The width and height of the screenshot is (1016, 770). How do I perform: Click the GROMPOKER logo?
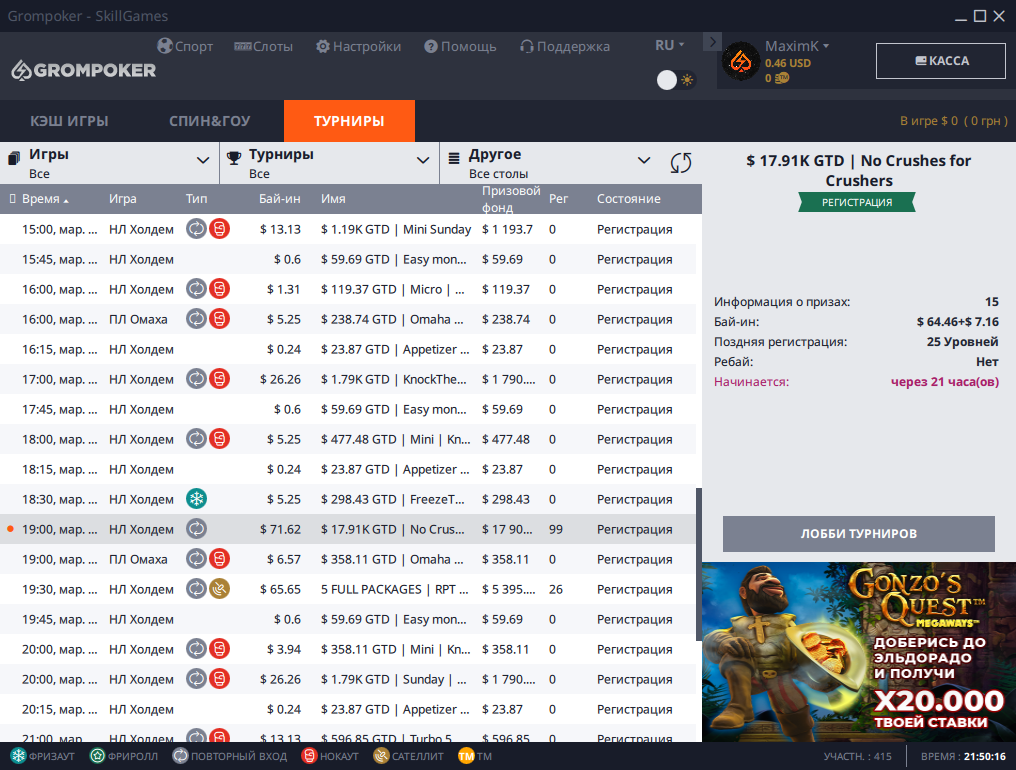tap(84, 70)
